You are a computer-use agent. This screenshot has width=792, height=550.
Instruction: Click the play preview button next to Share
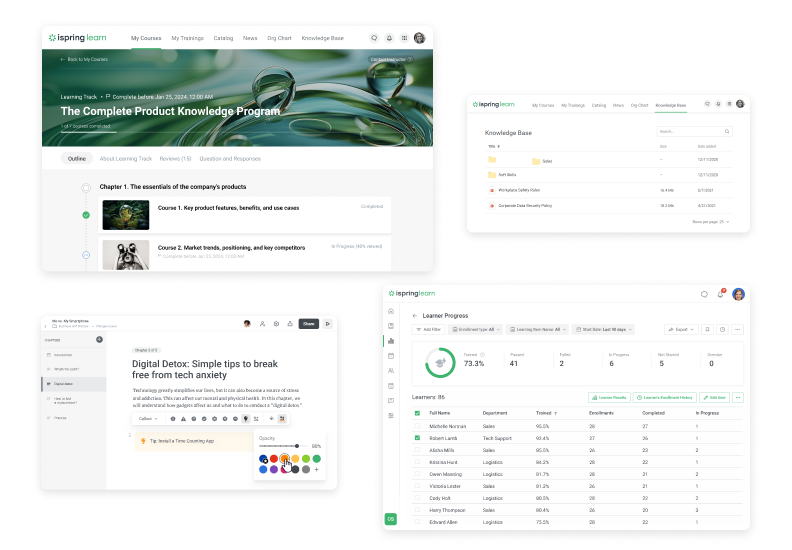pos(328,324)
